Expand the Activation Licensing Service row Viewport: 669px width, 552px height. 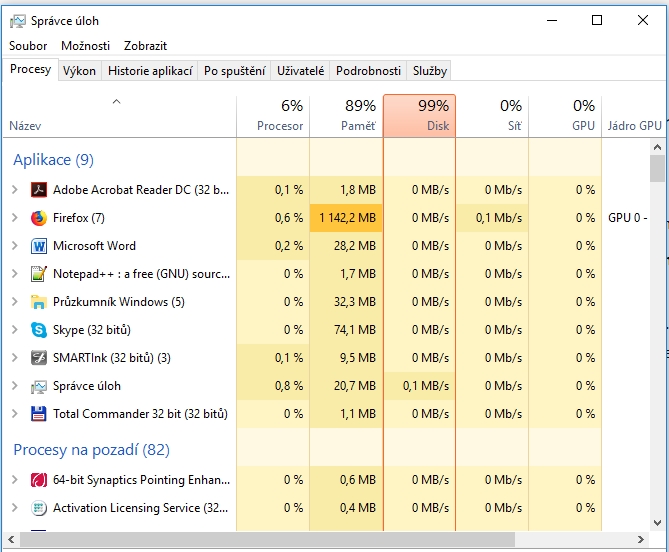coord(14,508)
